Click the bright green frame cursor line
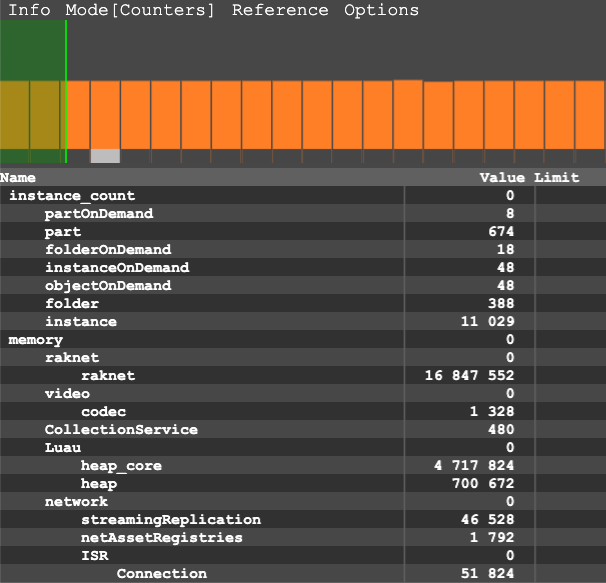 coord(66,92)
